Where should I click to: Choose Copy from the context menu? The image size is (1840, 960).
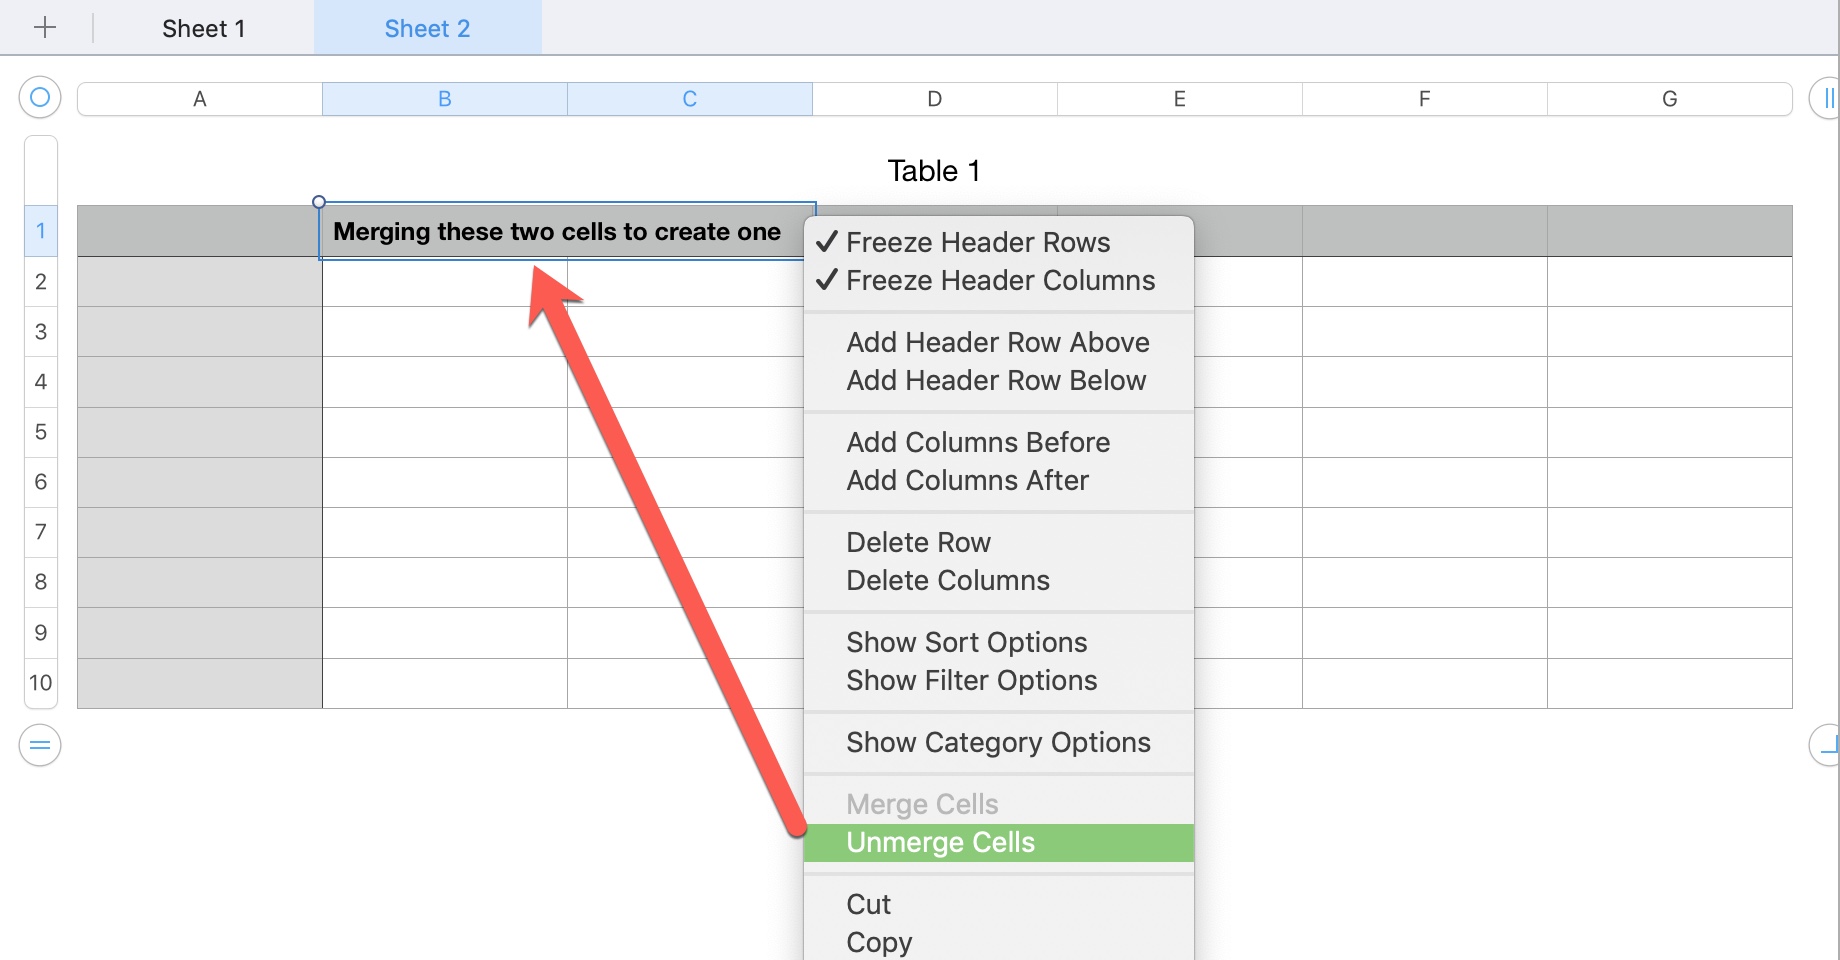point(878,941)
